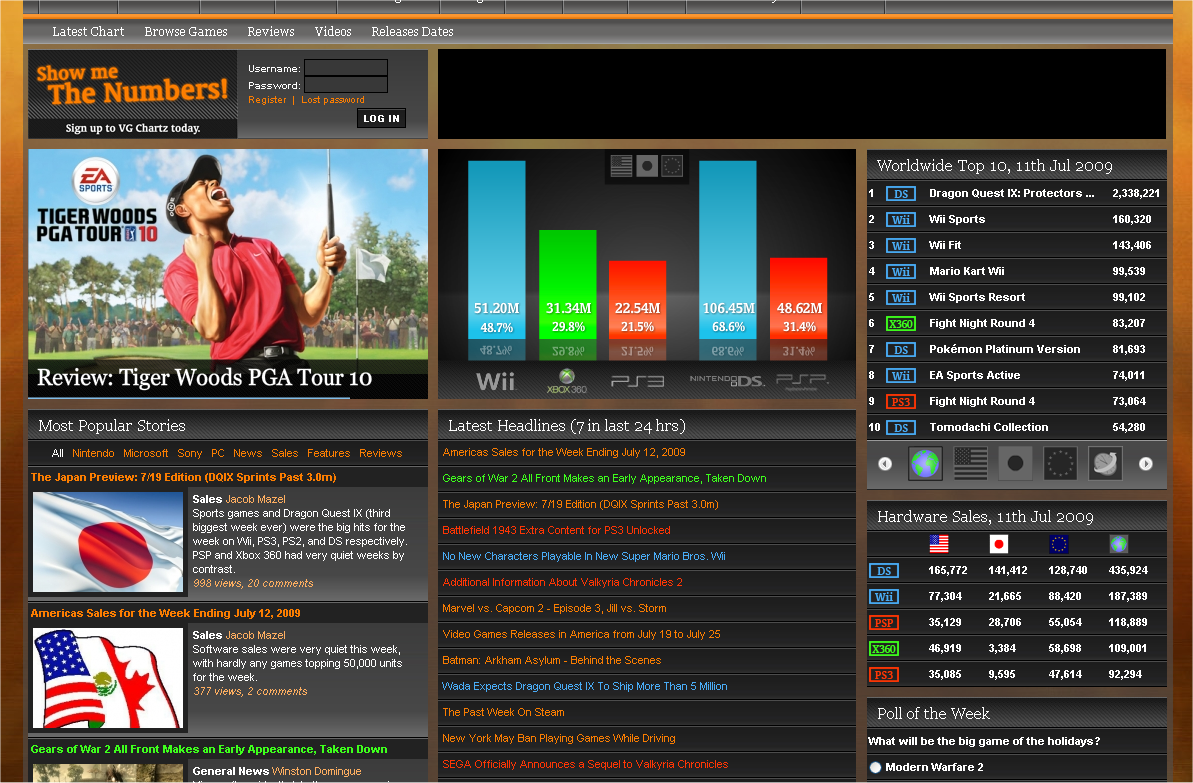Viewport: 1193px width, 783px height.
Task: Select the worldwide globe icon in Top 10 carousel
Action: click(x=925, y=463)
